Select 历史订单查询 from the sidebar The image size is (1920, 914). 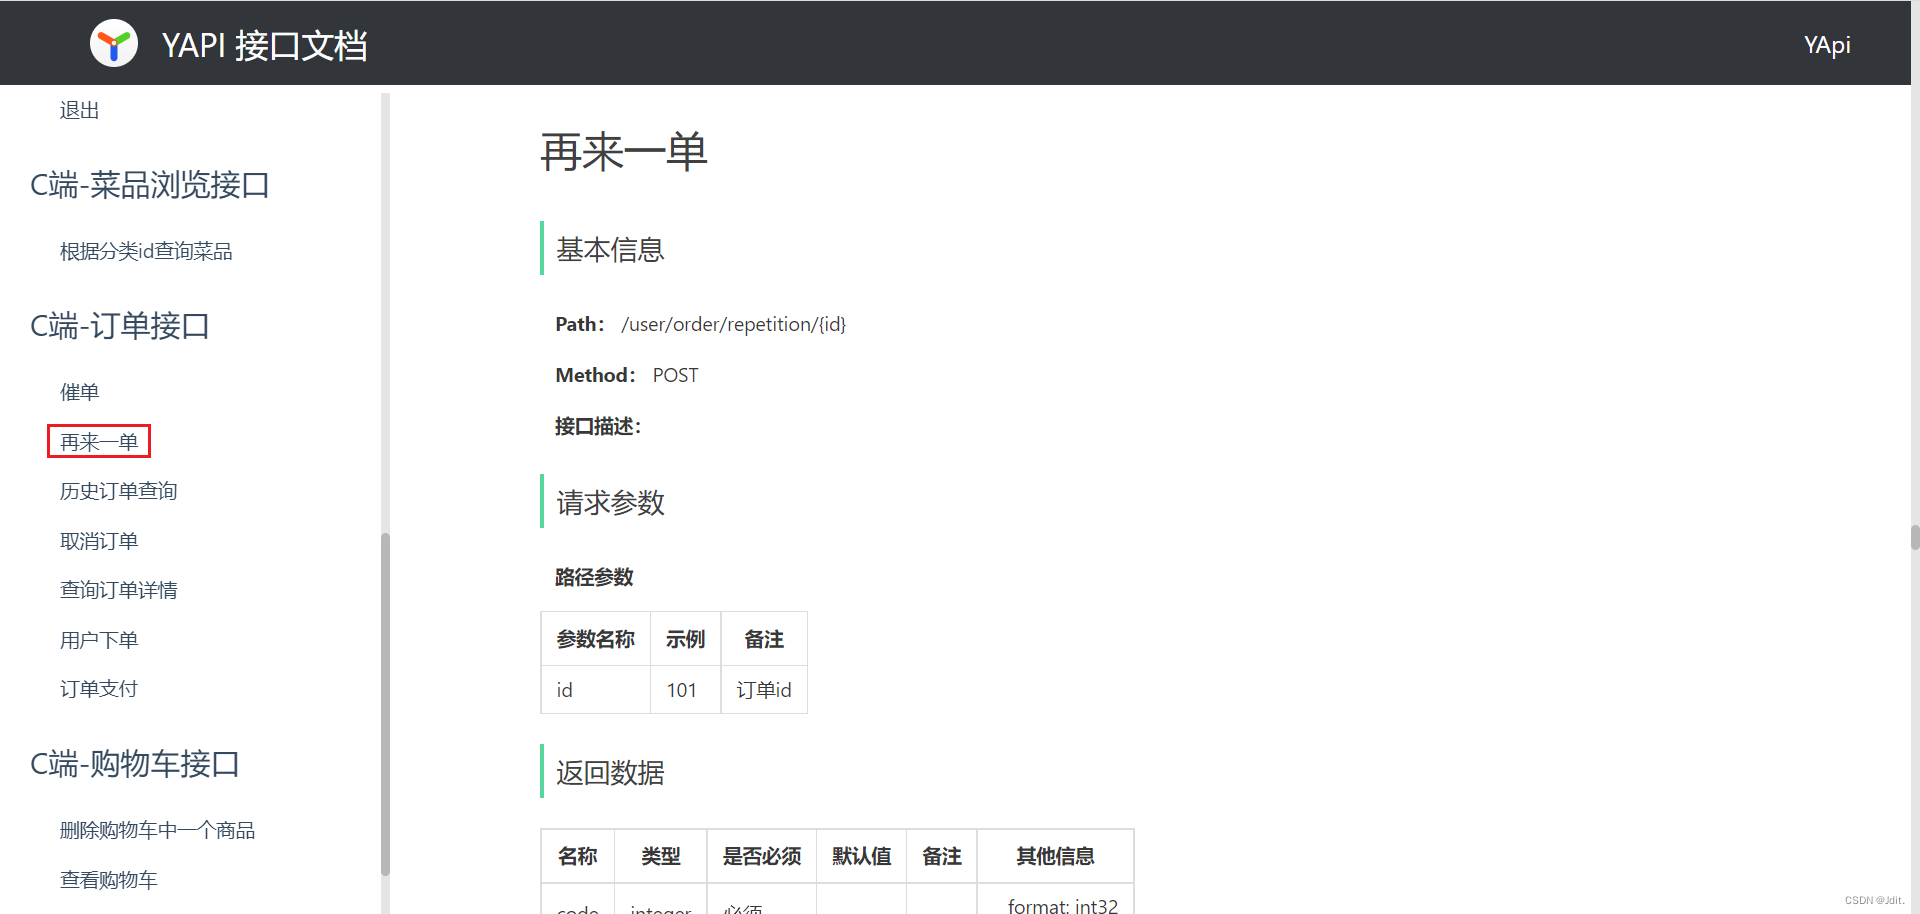coord(118,490)
